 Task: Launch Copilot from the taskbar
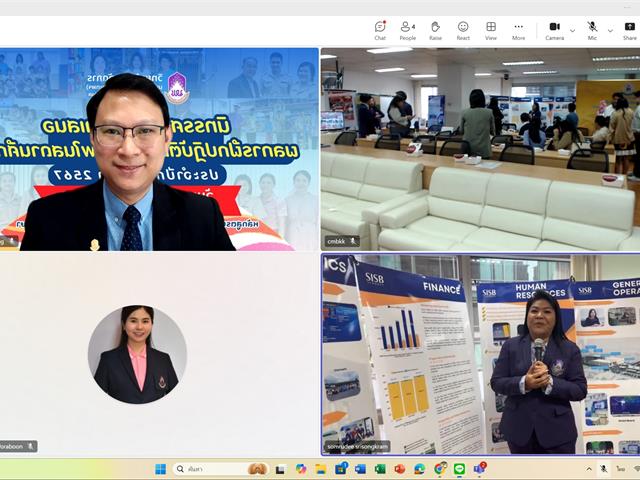(301, 469)
